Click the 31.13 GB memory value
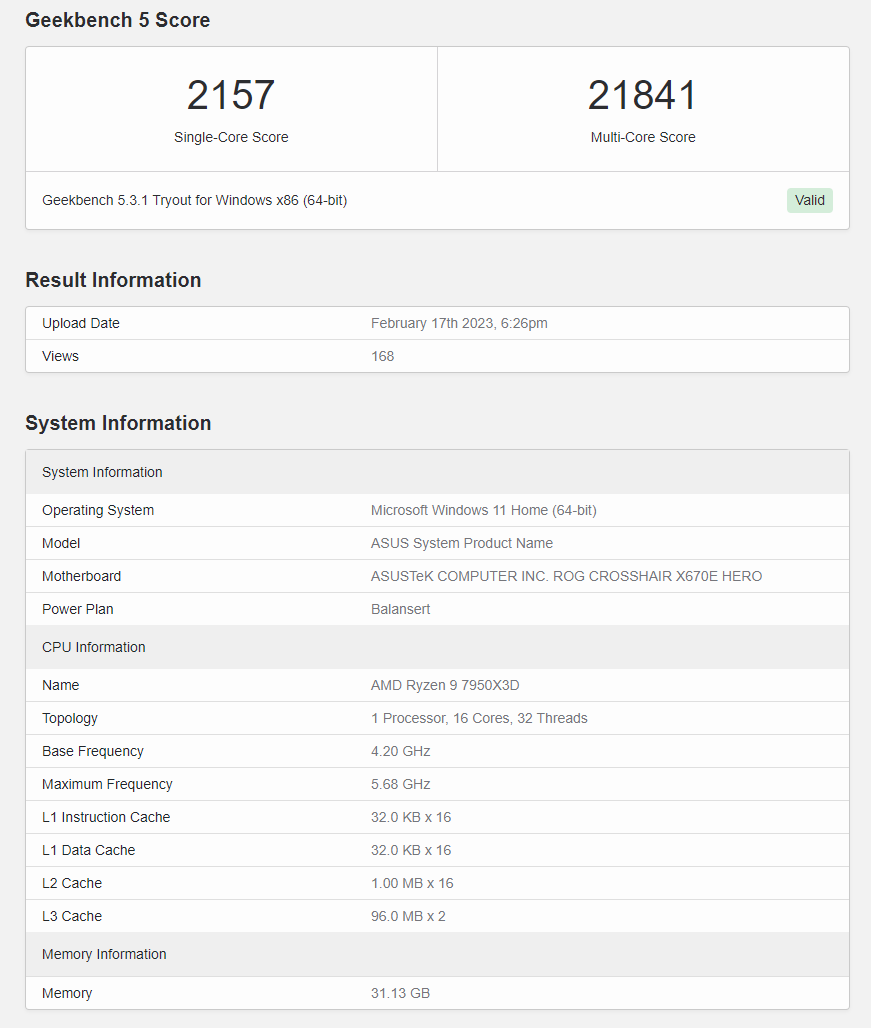Screen dimensions: 871x1028 (400, 993)
